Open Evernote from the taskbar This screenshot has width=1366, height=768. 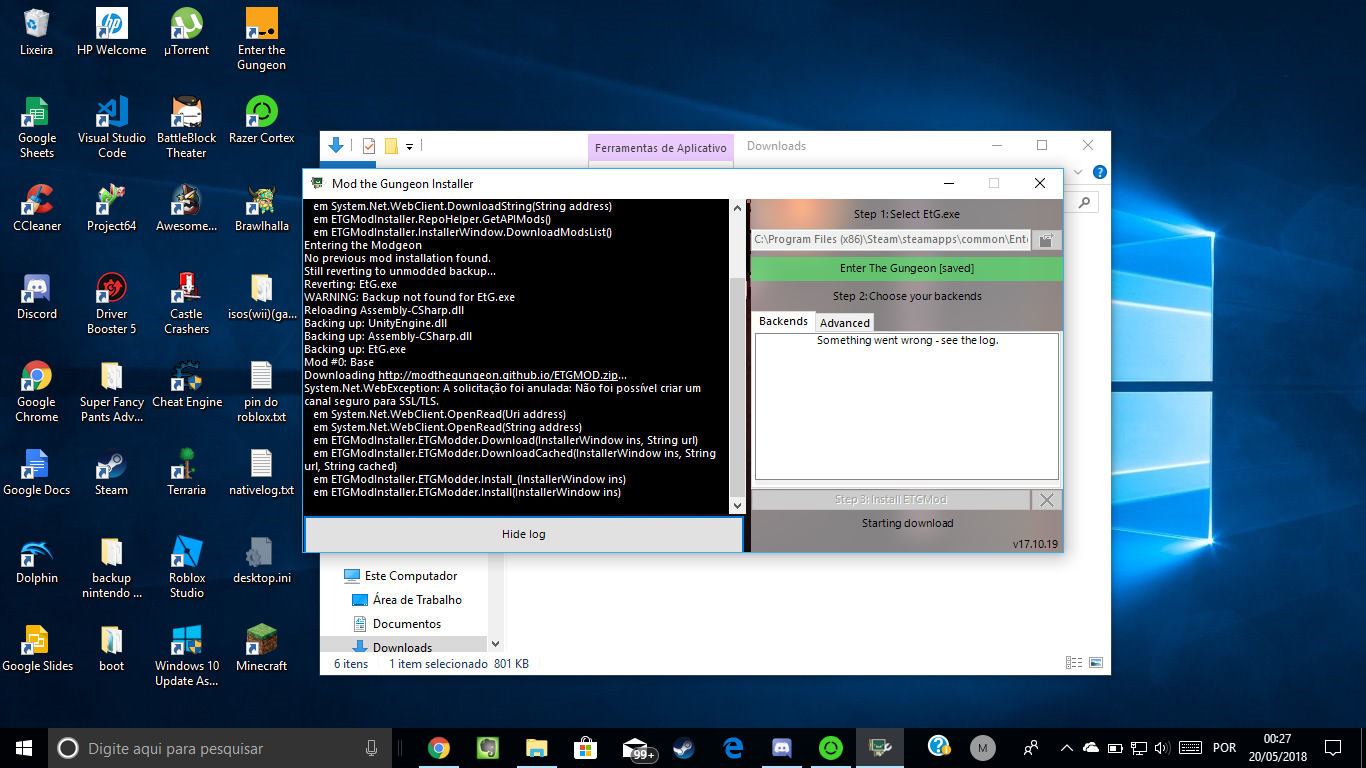tap(488, 747)
